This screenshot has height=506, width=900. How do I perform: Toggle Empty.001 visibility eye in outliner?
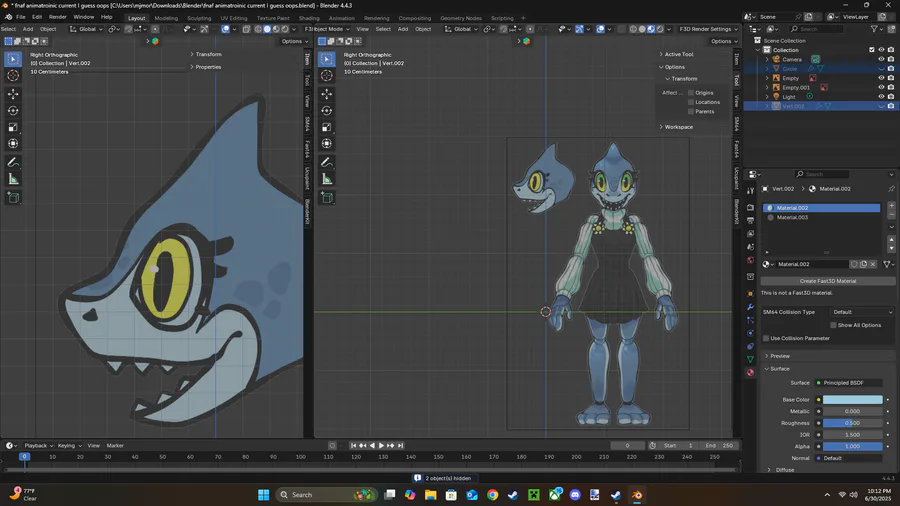(881, 87)
